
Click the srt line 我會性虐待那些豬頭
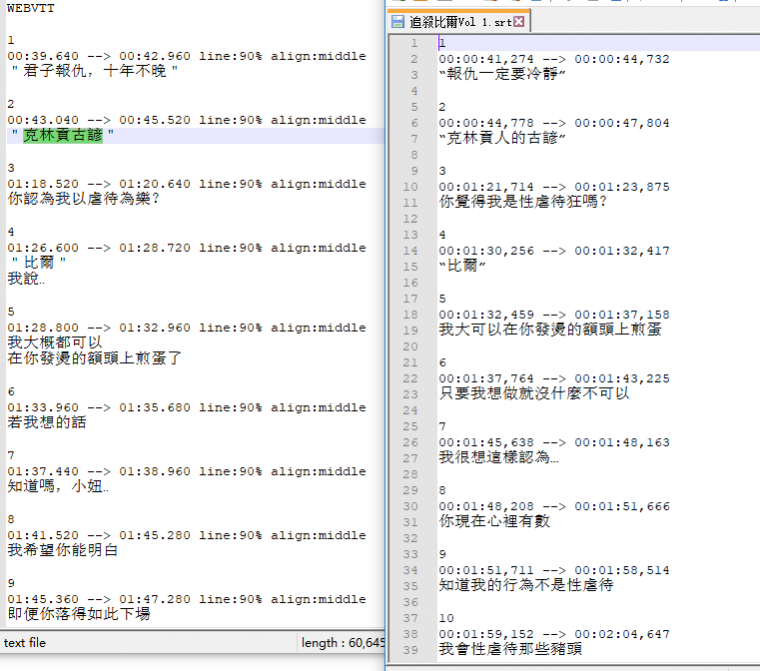[x=510, y=649]
